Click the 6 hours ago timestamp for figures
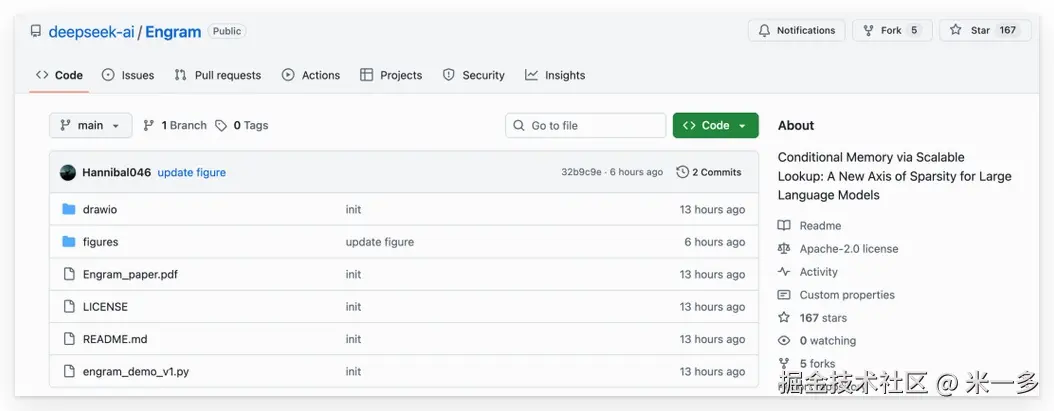This screenshot has width=1054, height=411. (x=715, y=242)
